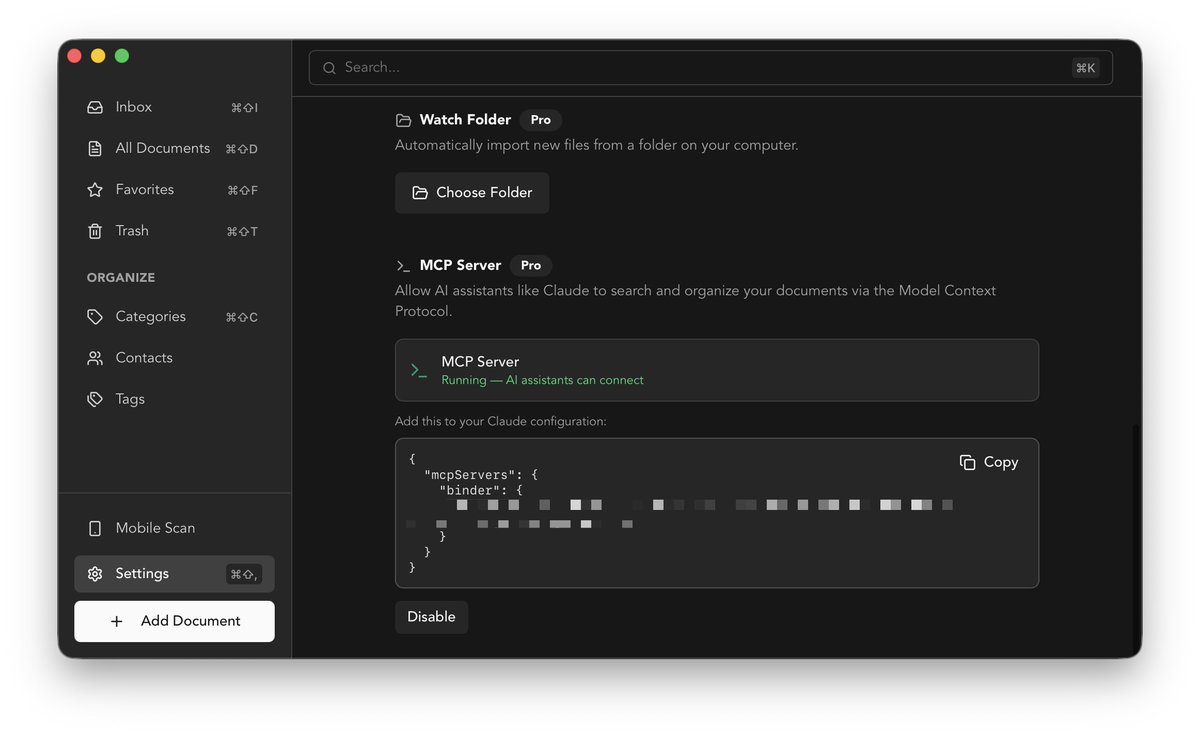This screenshot has height=735, width=1200.
Task: Click the green terminal icon in status card
Action: (x=419, y=370)
